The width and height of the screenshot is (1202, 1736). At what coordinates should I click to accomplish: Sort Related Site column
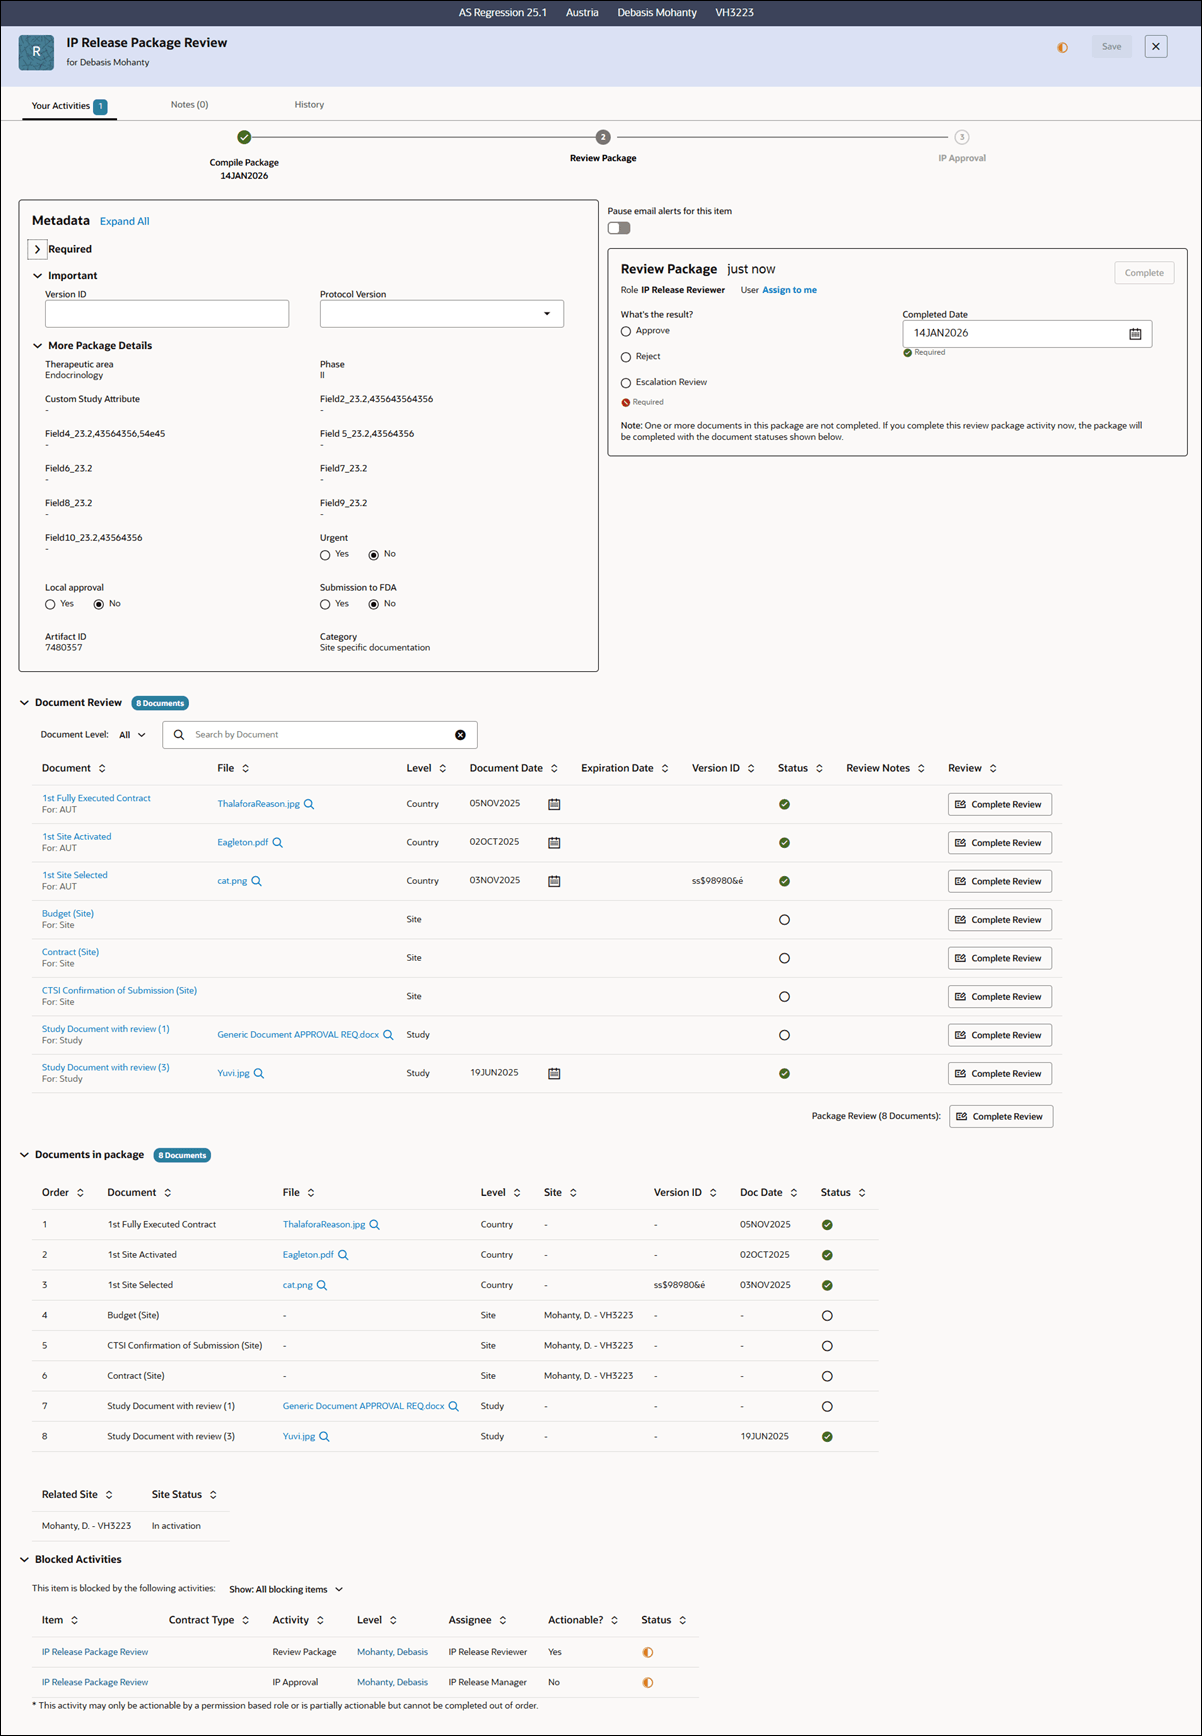tap(109, 1495)
